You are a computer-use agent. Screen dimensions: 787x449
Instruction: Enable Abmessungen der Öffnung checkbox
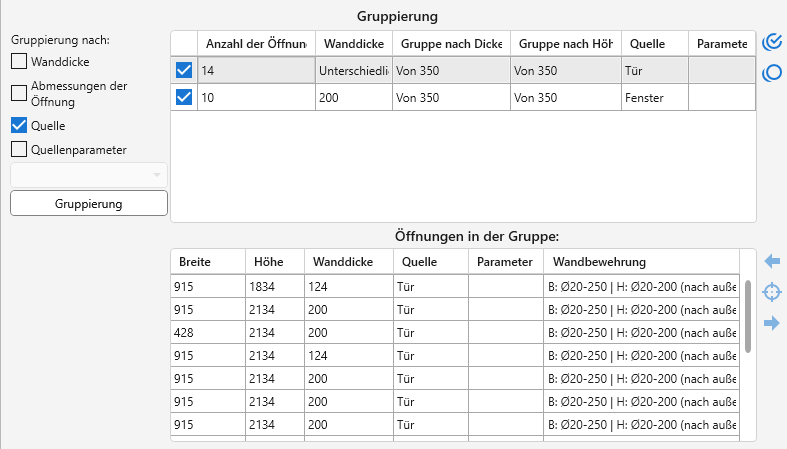click(19, 93)
